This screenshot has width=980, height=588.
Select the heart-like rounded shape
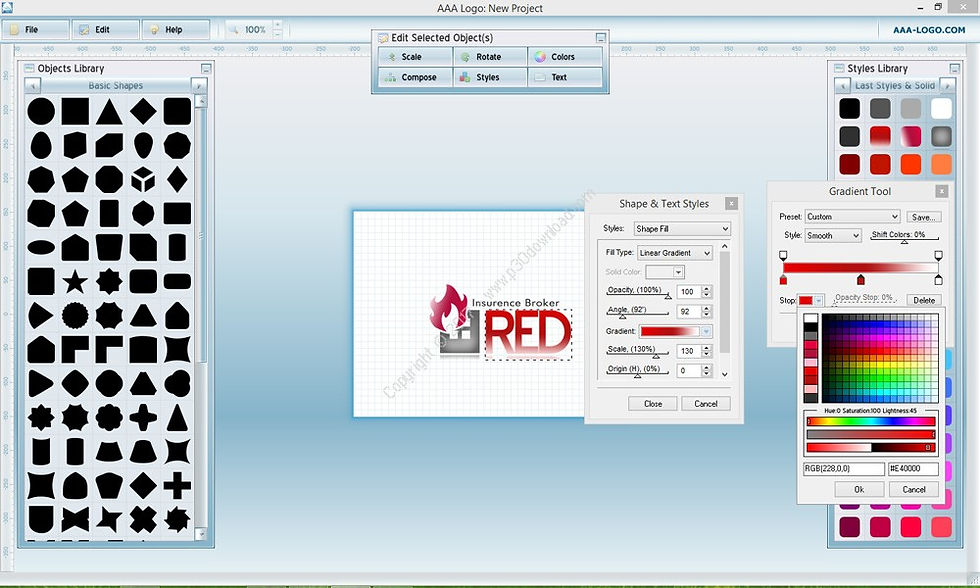(178, 383)
